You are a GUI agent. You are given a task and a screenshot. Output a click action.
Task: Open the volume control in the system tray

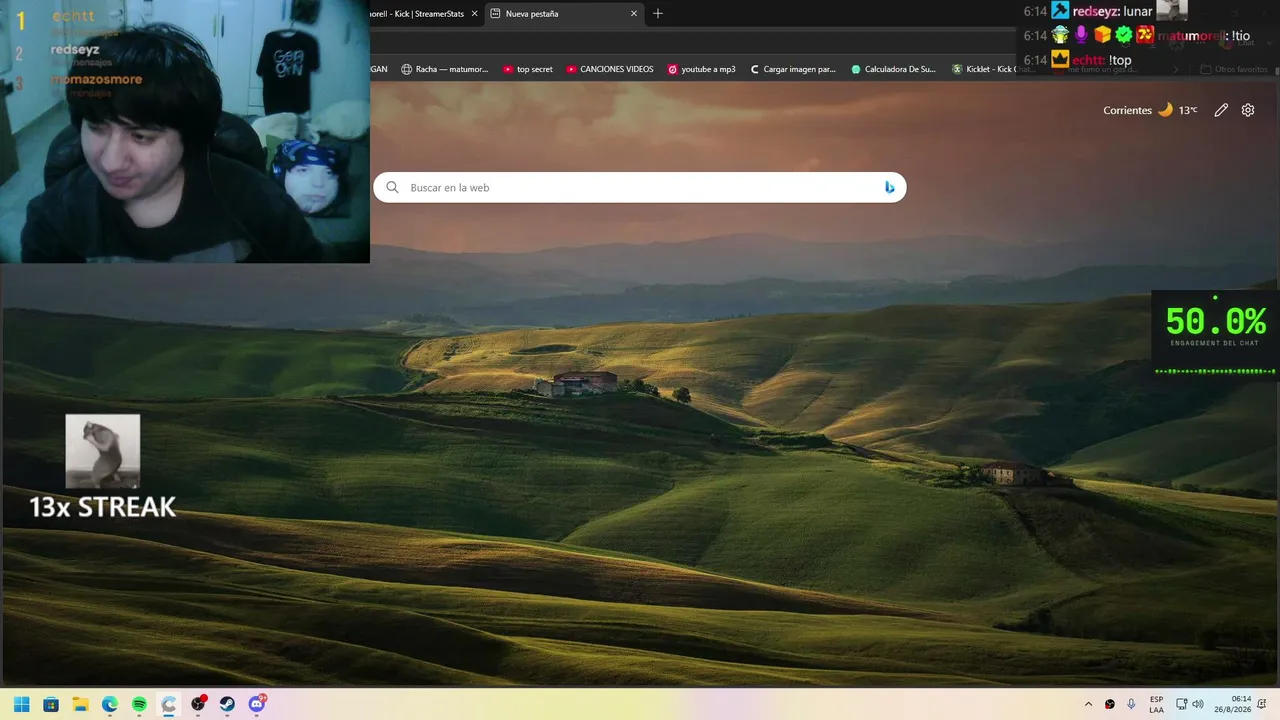[1198, 704]
